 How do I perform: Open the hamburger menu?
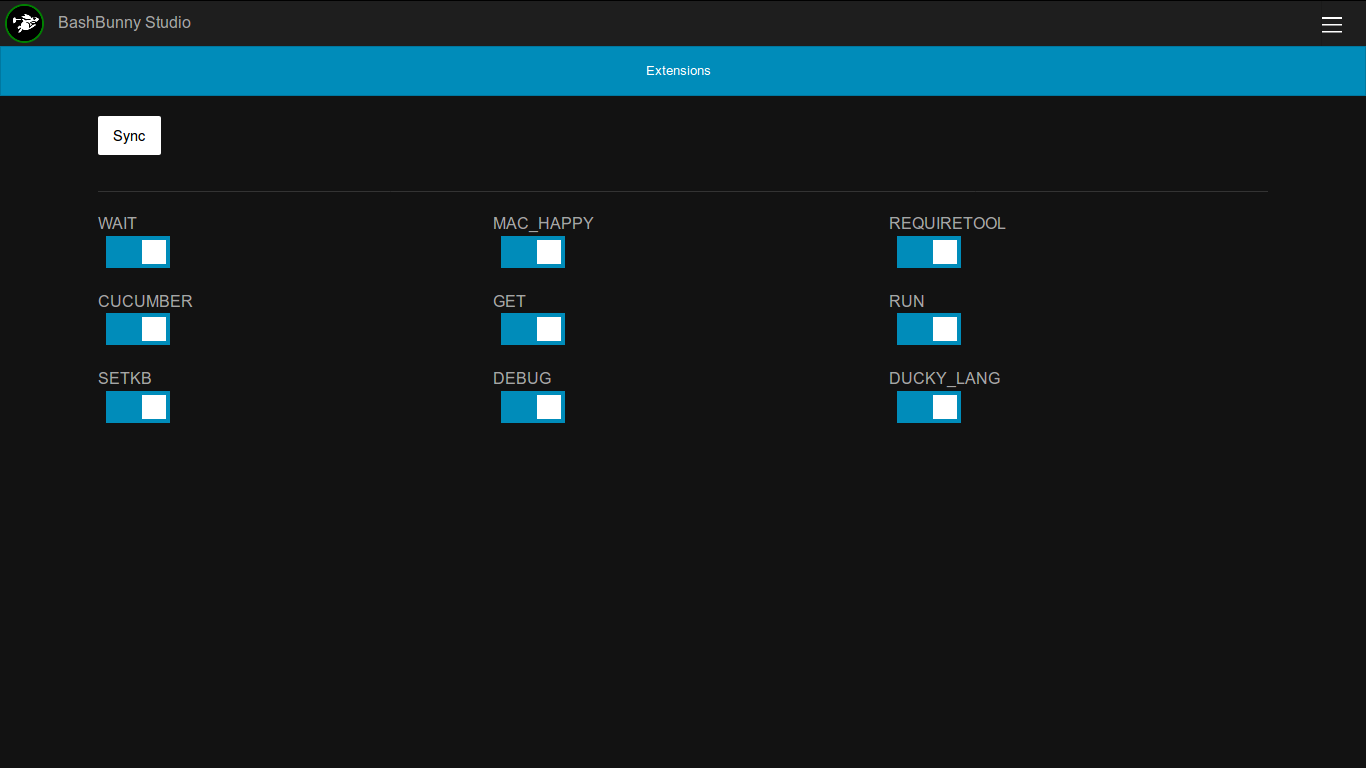click(x=1332, y=24)
